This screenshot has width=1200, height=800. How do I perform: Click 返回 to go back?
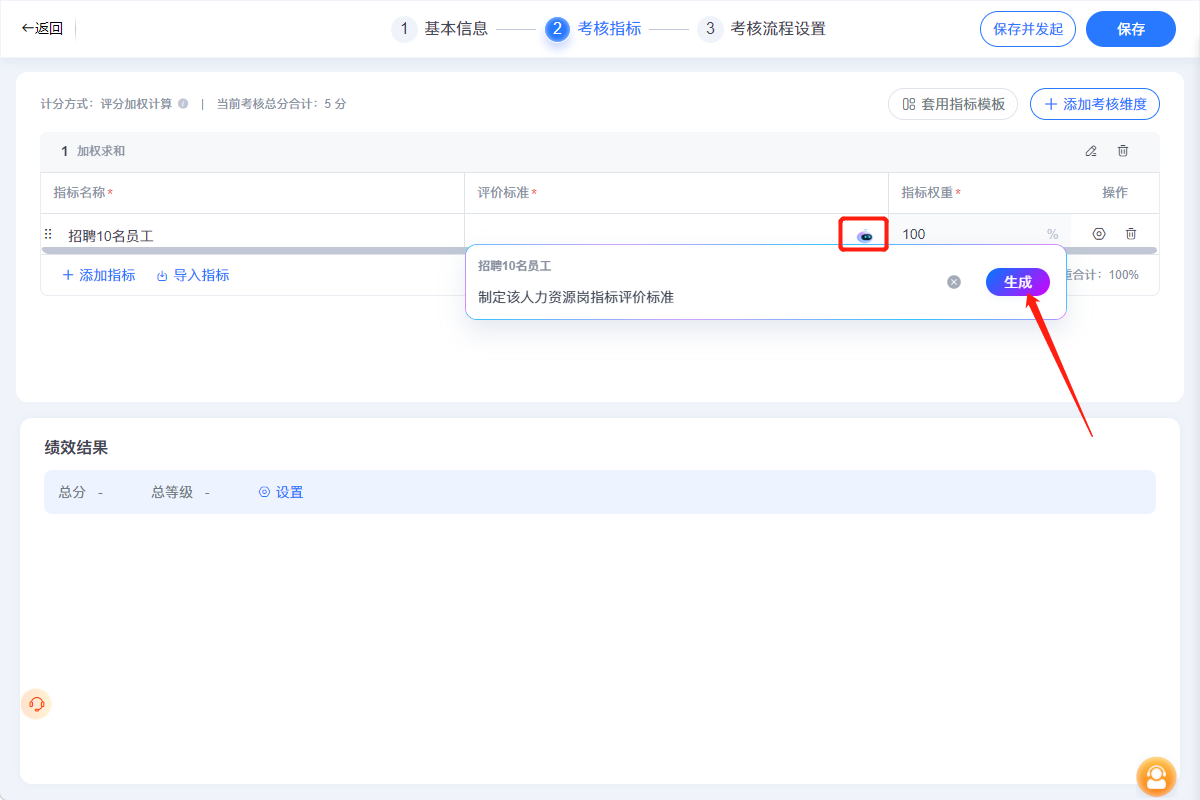pos(43,28)
